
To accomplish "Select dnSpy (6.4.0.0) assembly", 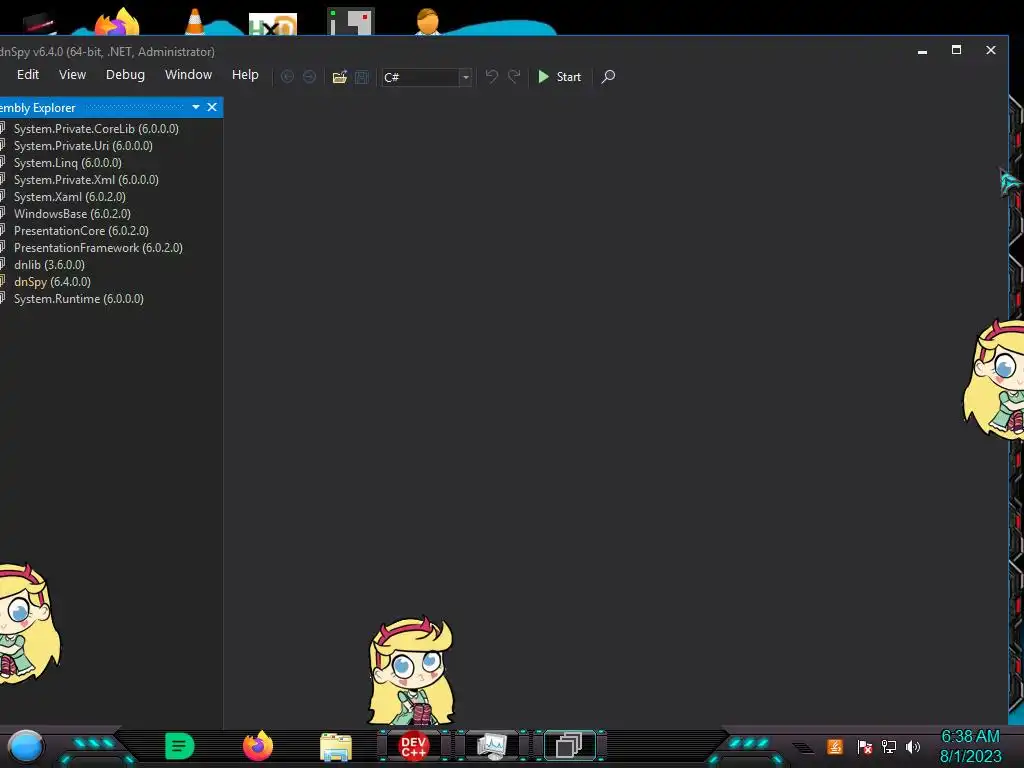I will 52,281.
